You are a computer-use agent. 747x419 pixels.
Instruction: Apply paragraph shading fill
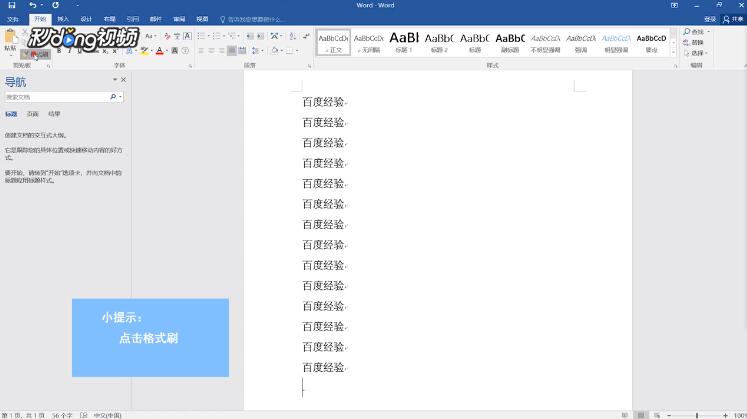(x=275, y=50)
